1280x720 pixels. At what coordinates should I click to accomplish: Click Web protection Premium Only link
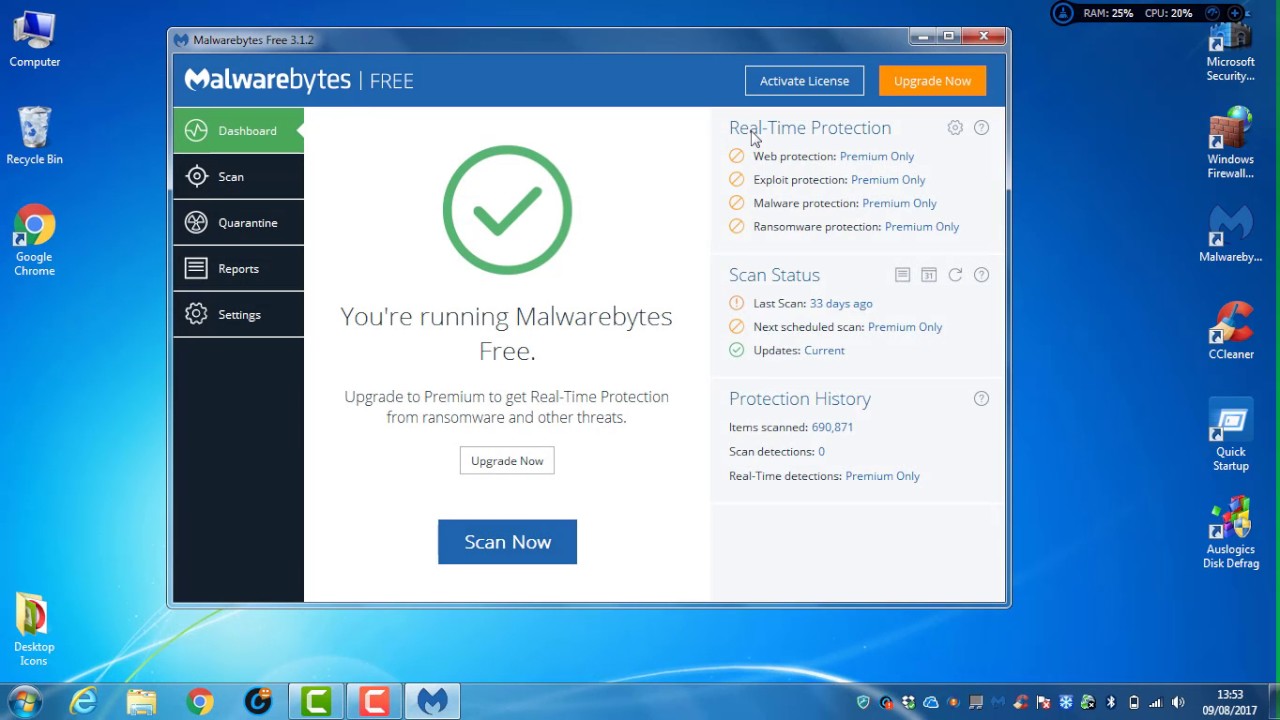point(877,156)
